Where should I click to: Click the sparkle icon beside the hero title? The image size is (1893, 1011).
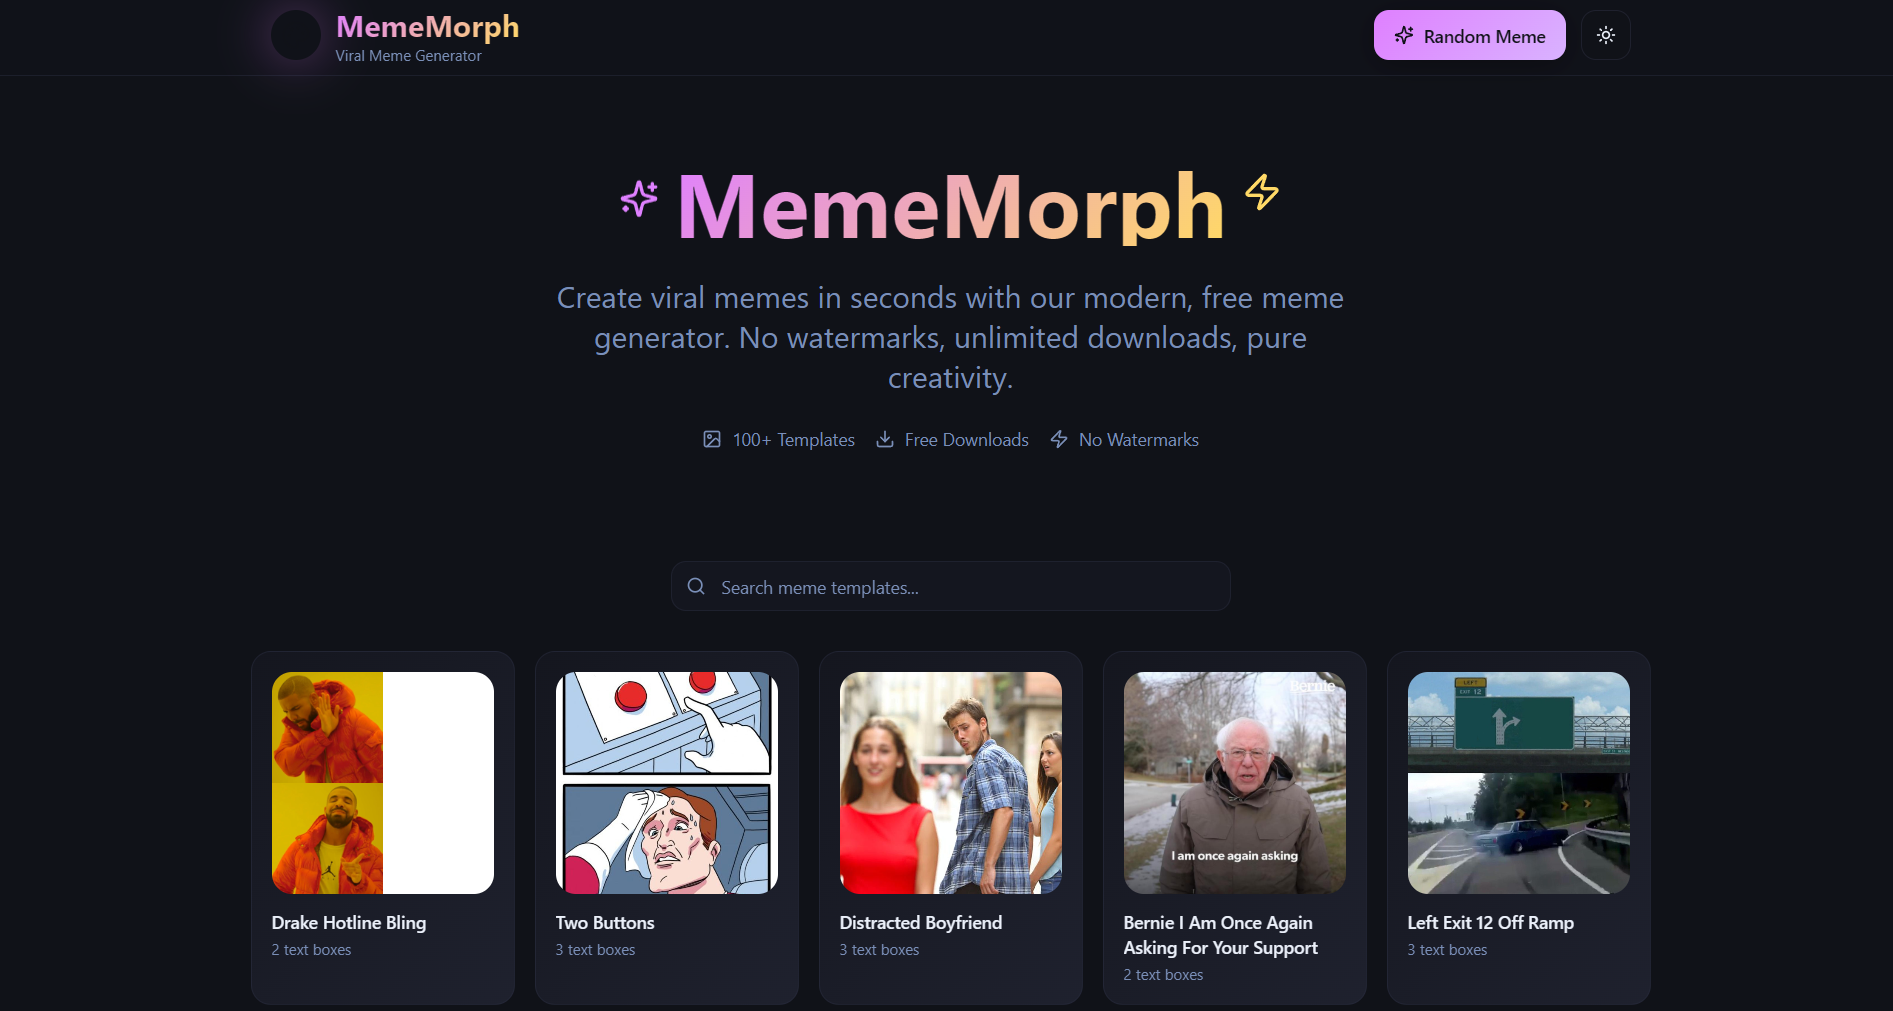(639, 198)
